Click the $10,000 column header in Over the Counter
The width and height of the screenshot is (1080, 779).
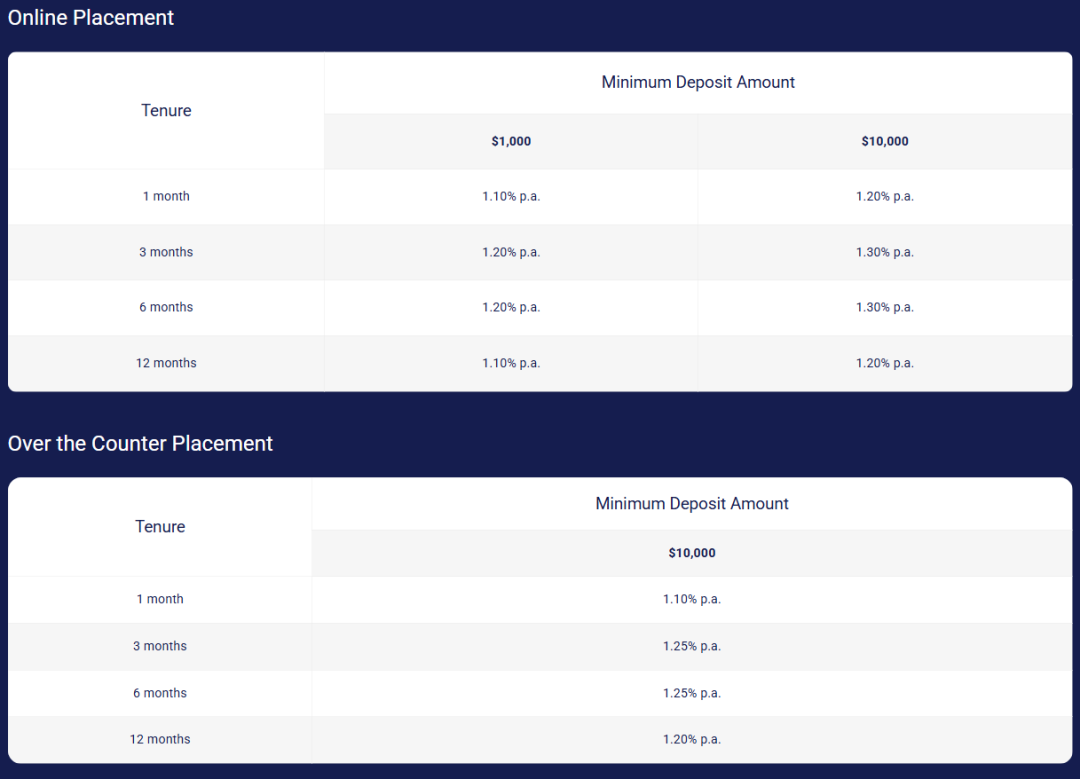(x=692, y=553)
